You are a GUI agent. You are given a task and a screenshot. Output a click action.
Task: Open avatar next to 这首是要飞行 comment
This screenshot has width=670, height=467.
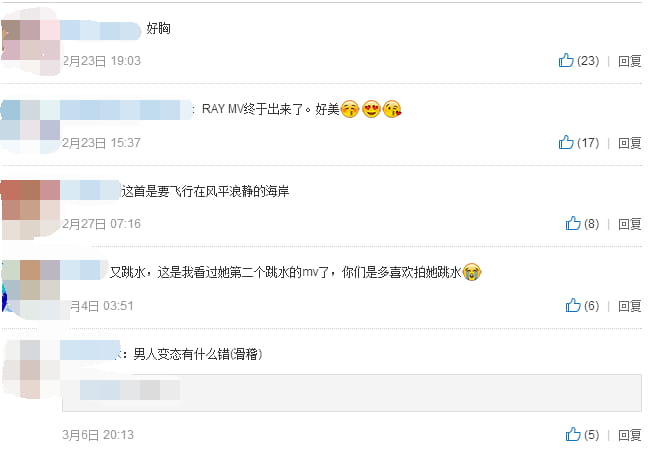coord(30,209)
